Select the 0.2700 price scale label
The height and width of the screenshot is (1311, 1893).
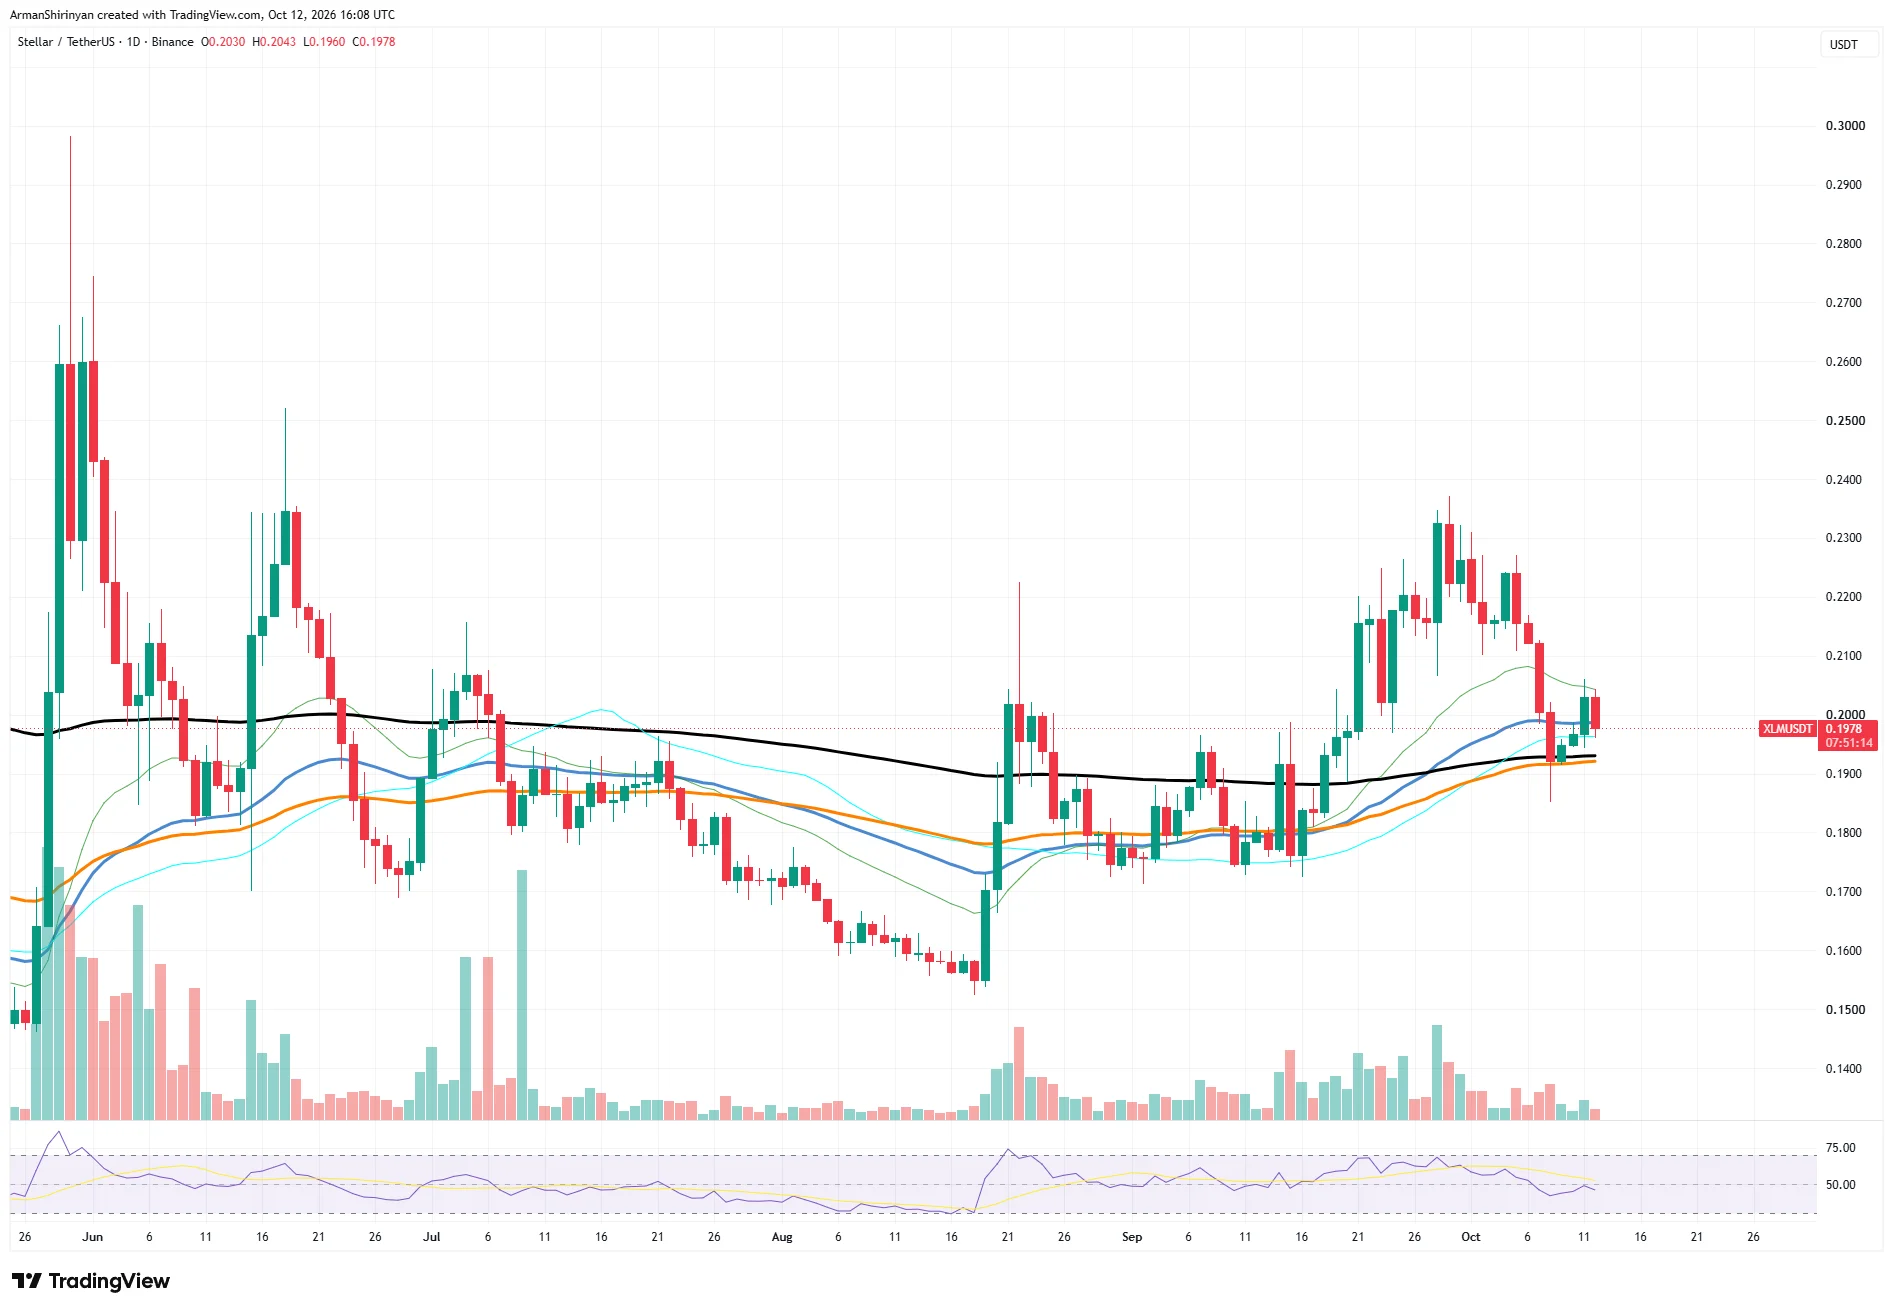click(x=1845, y=303)
